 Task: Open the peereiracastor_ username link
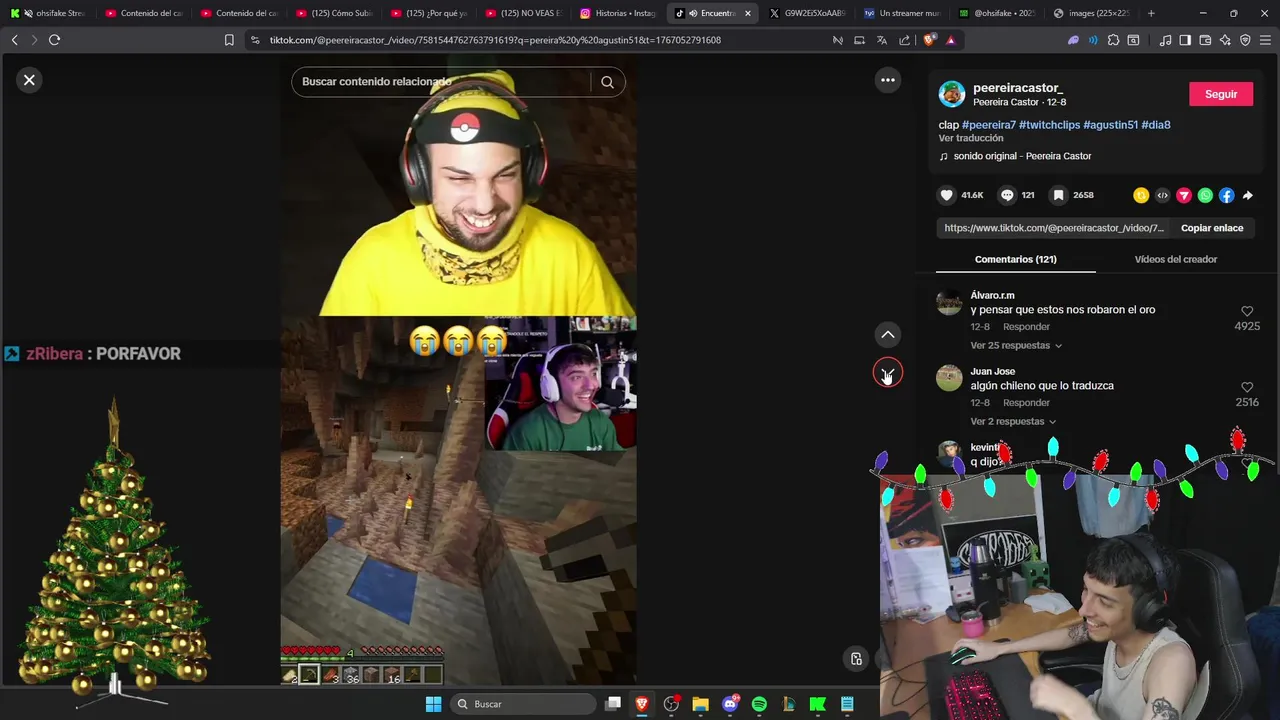tap(1018, 88)
